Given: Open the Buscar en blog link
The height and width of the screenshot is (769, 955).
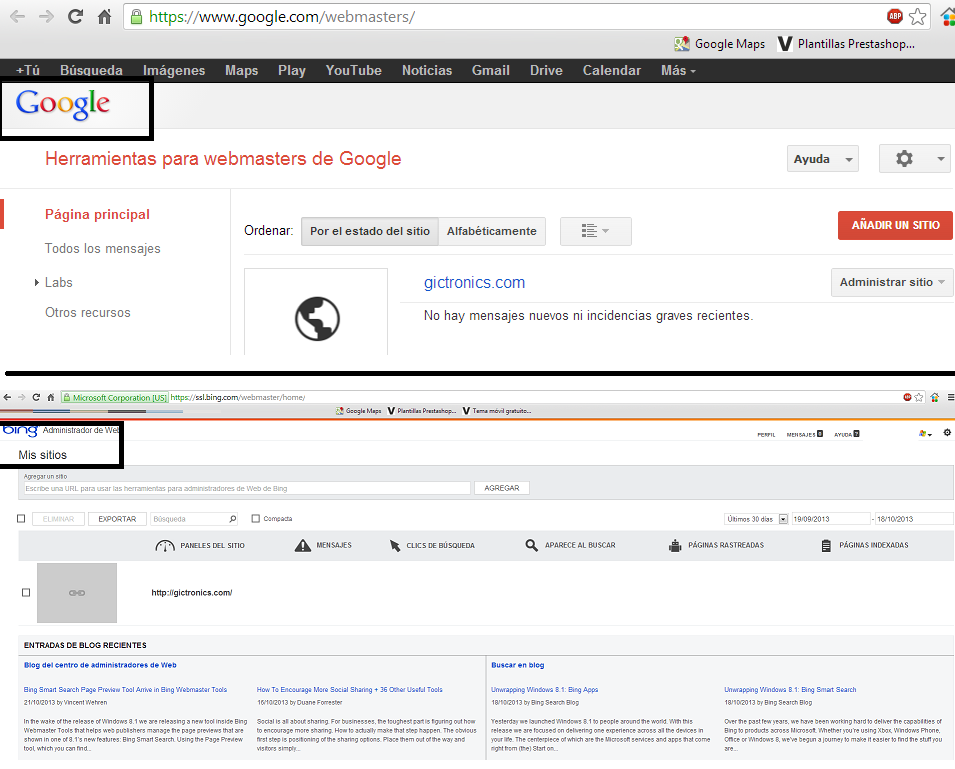Looking at the screenshot, I should [x=518, y=665].
